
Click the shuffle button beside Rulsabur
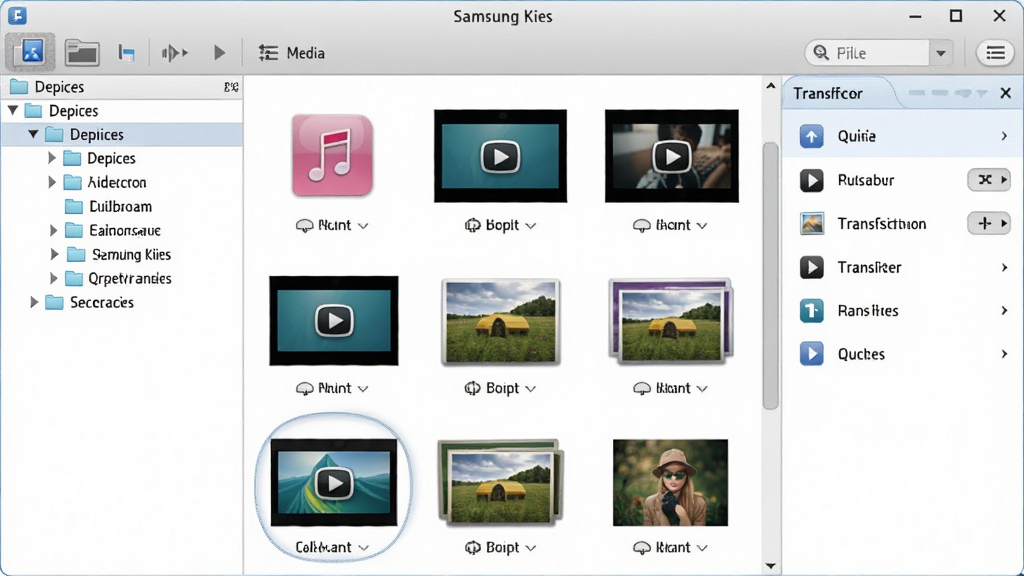click(989, 180)
